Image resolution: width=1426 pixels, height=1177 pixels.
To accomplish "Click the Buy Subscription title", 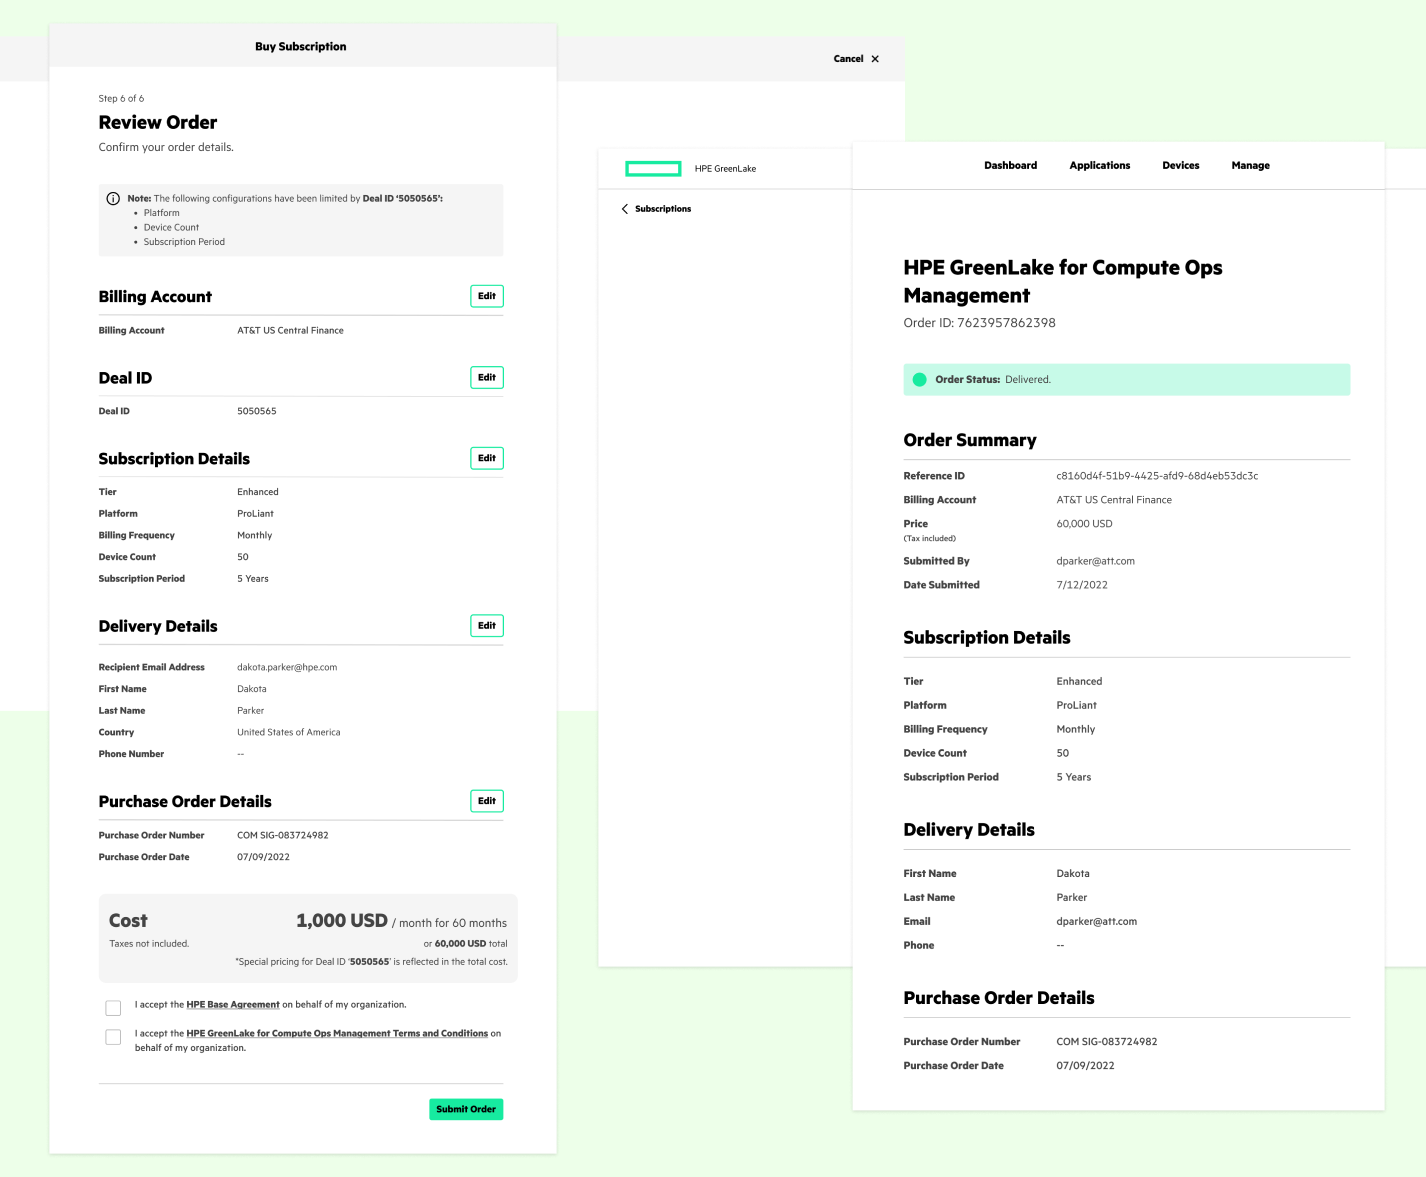I will [301, 47].
